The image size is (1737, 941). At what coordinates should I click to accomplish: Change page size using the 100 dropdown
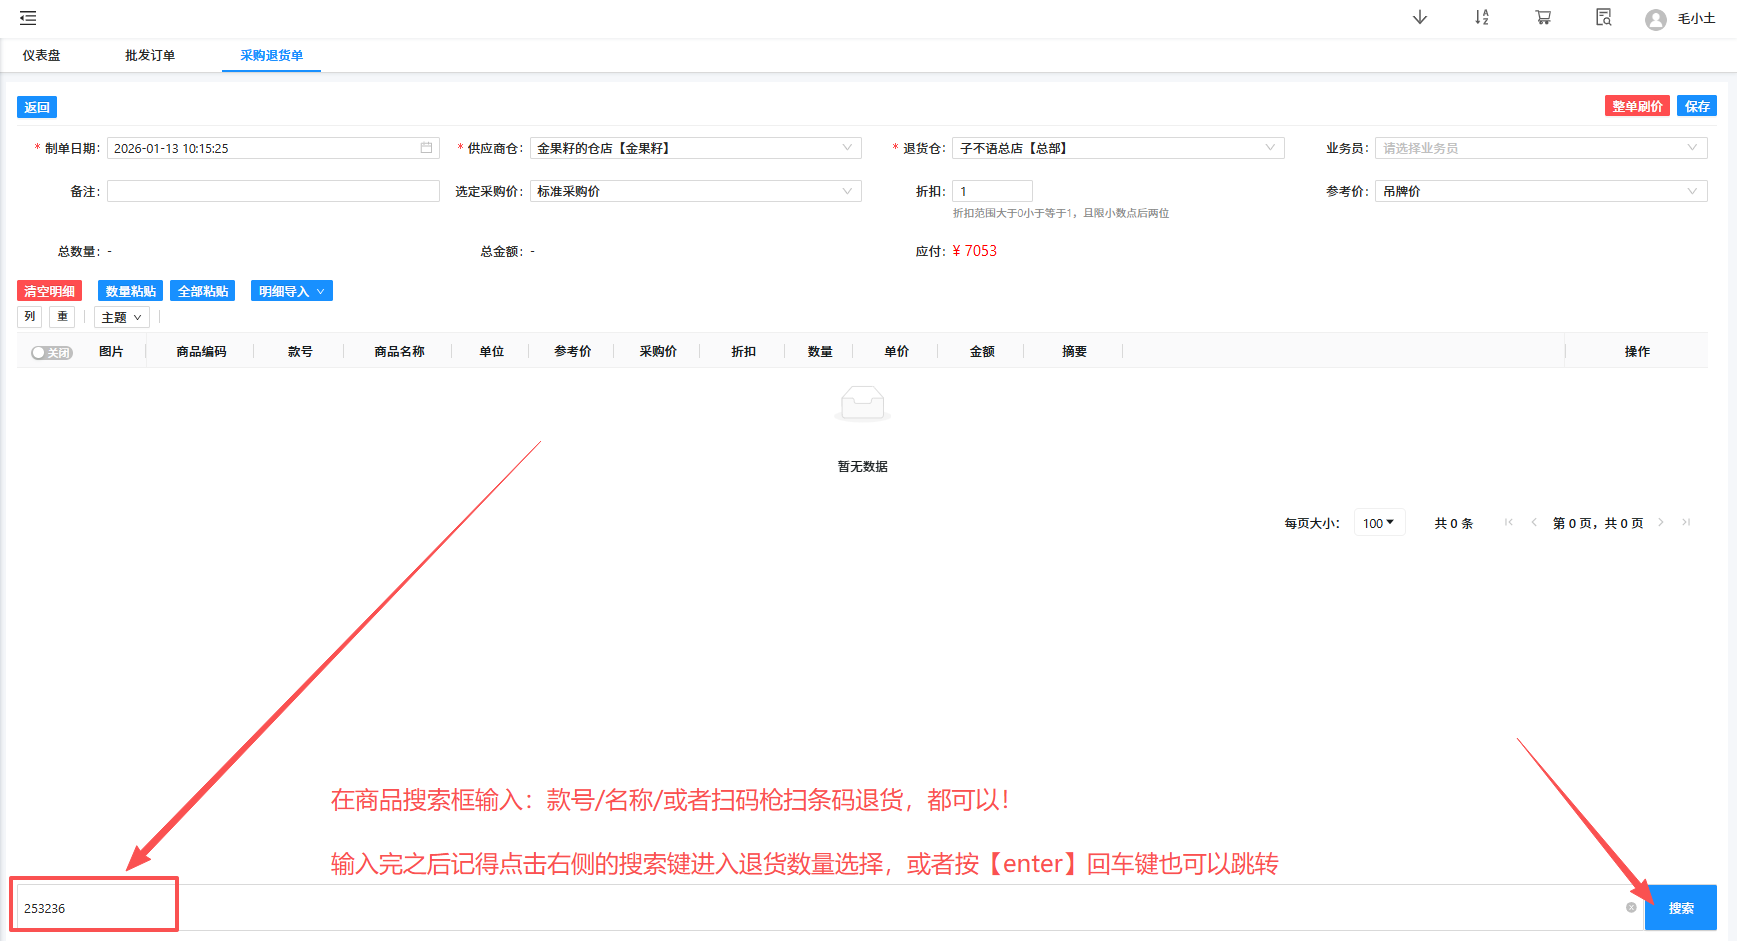coord(1379,521)
